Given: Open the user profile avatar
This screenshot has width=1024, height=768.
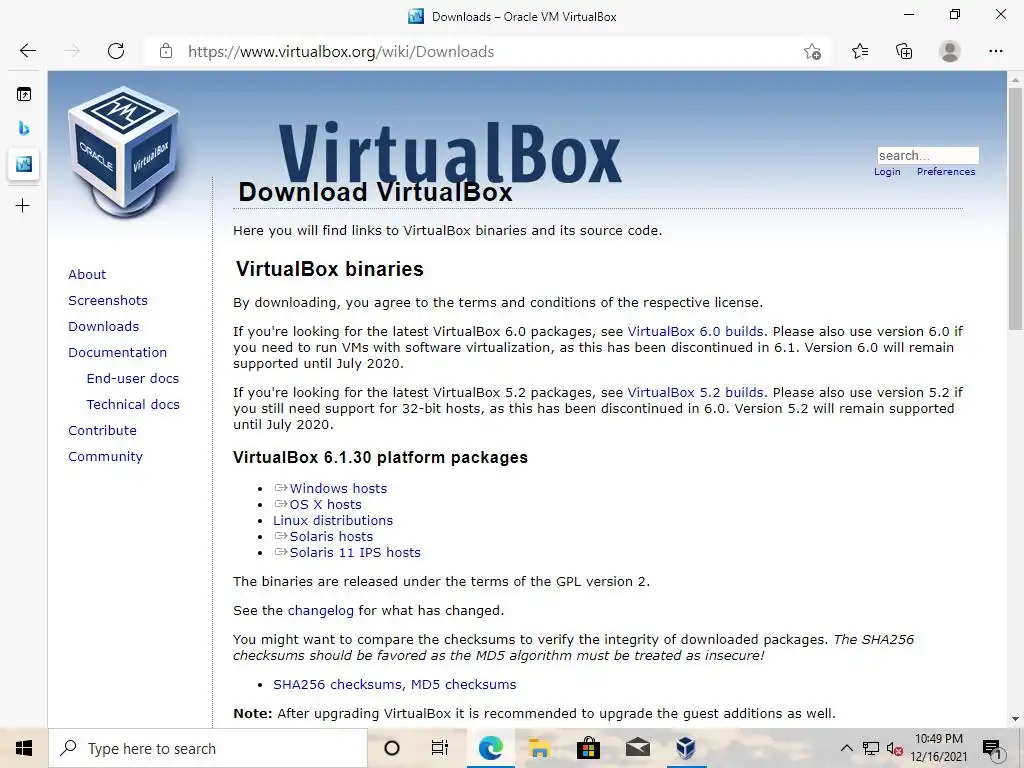Looking at the screenshot, I should tap(950, 51).
